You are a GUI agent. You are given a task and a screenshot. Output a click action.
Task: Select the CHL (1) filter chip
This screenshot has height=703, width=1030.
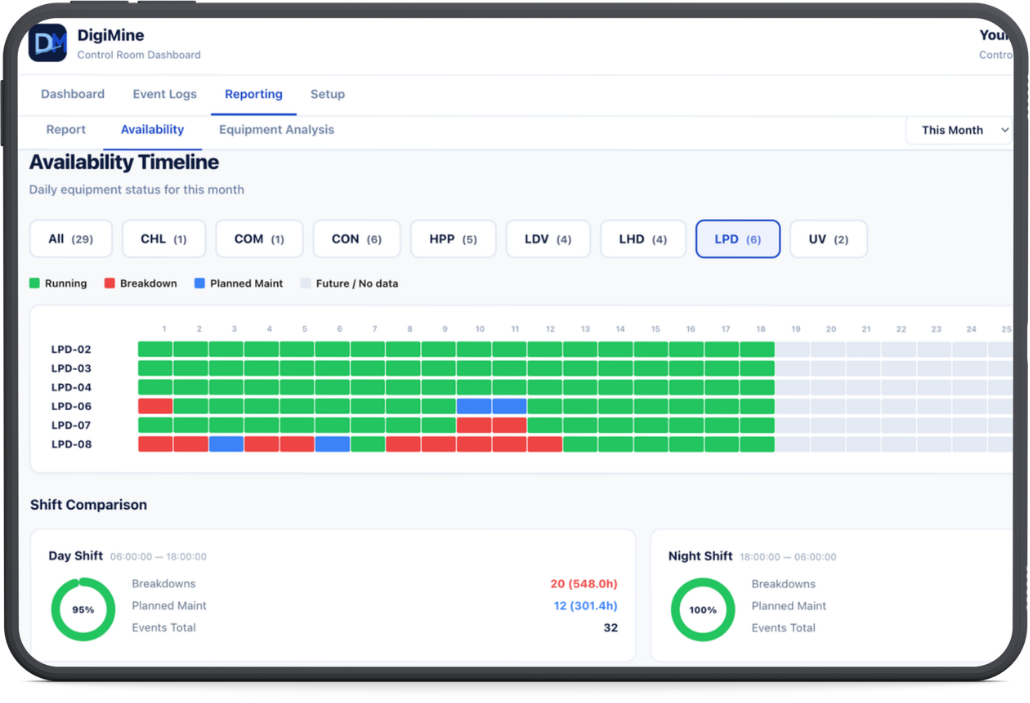point(164,239)
